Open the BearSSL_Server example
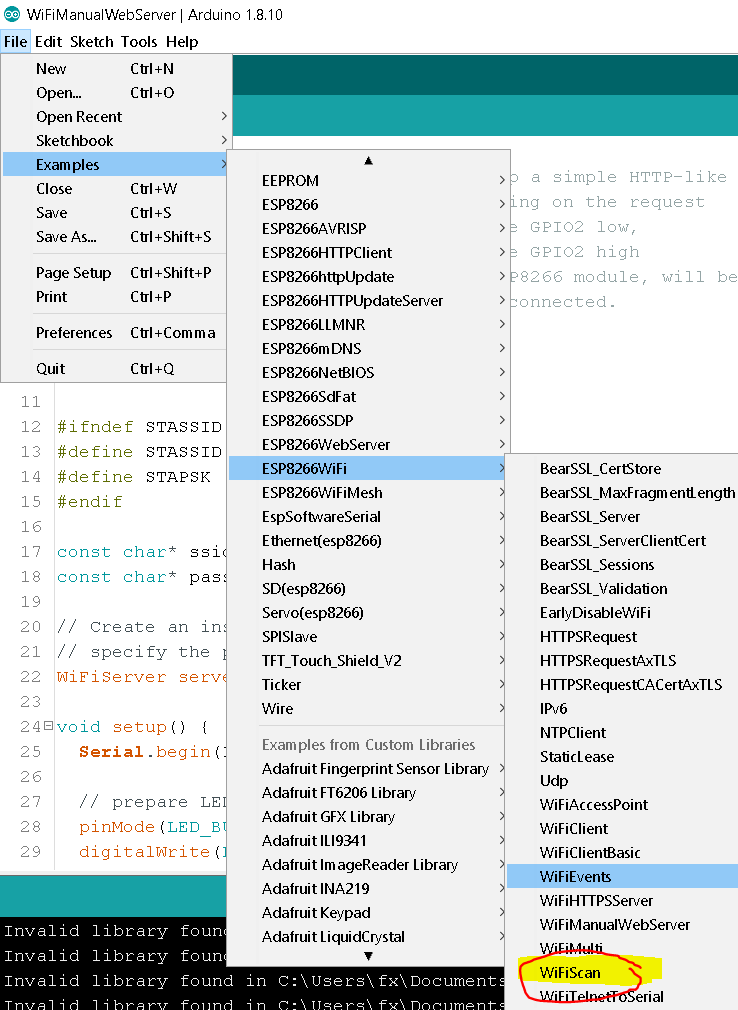Image resolution: width=738 pixels, height=1010 pixels. point(622,517)
